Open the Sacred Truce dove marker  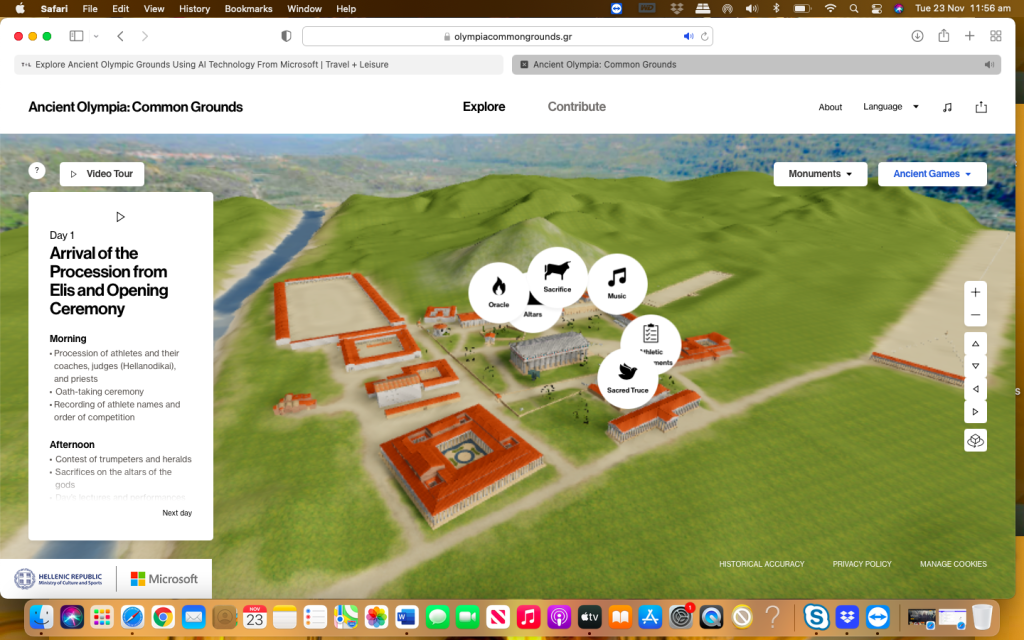pos(628,378)
